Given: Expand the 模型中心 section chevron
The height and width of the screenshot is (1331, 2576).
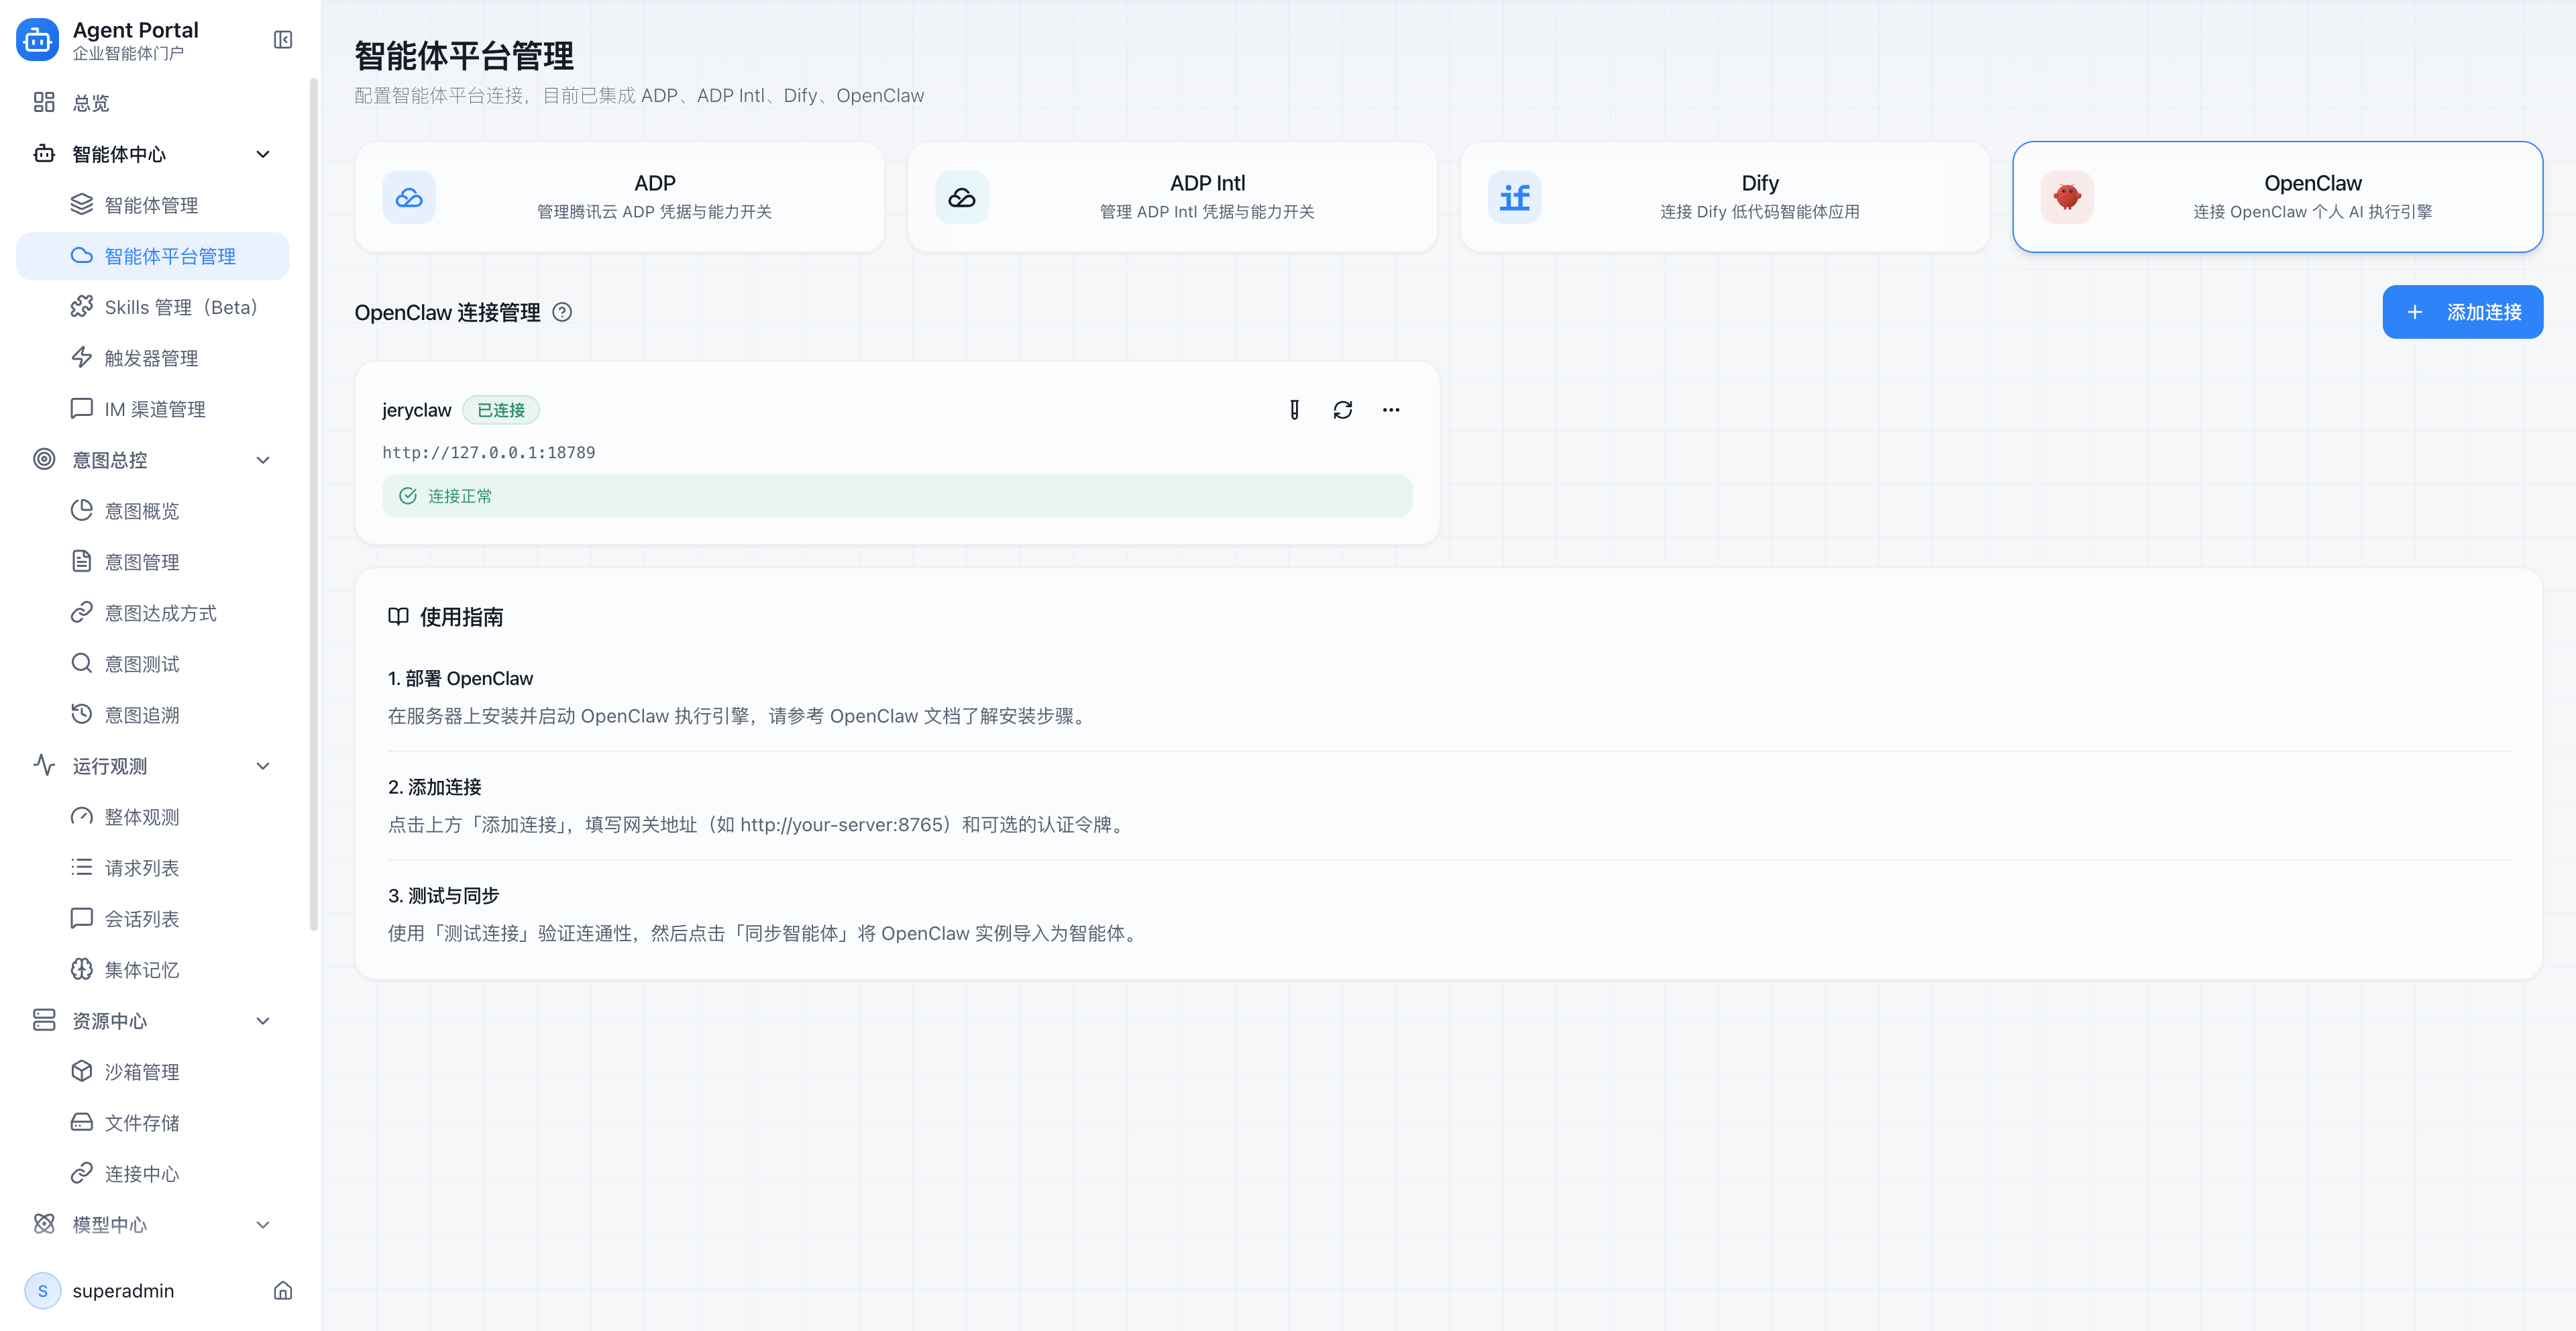Looking at the screenshot, I should 263,1224.
